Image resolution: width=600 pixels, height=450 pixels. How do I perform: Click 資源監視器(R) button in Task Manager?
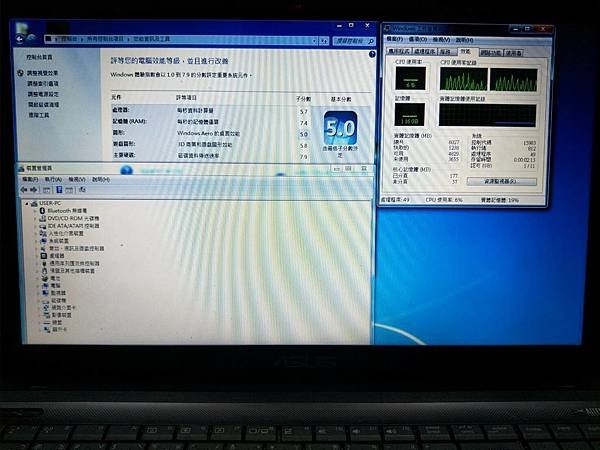click(x=501, y=181)
